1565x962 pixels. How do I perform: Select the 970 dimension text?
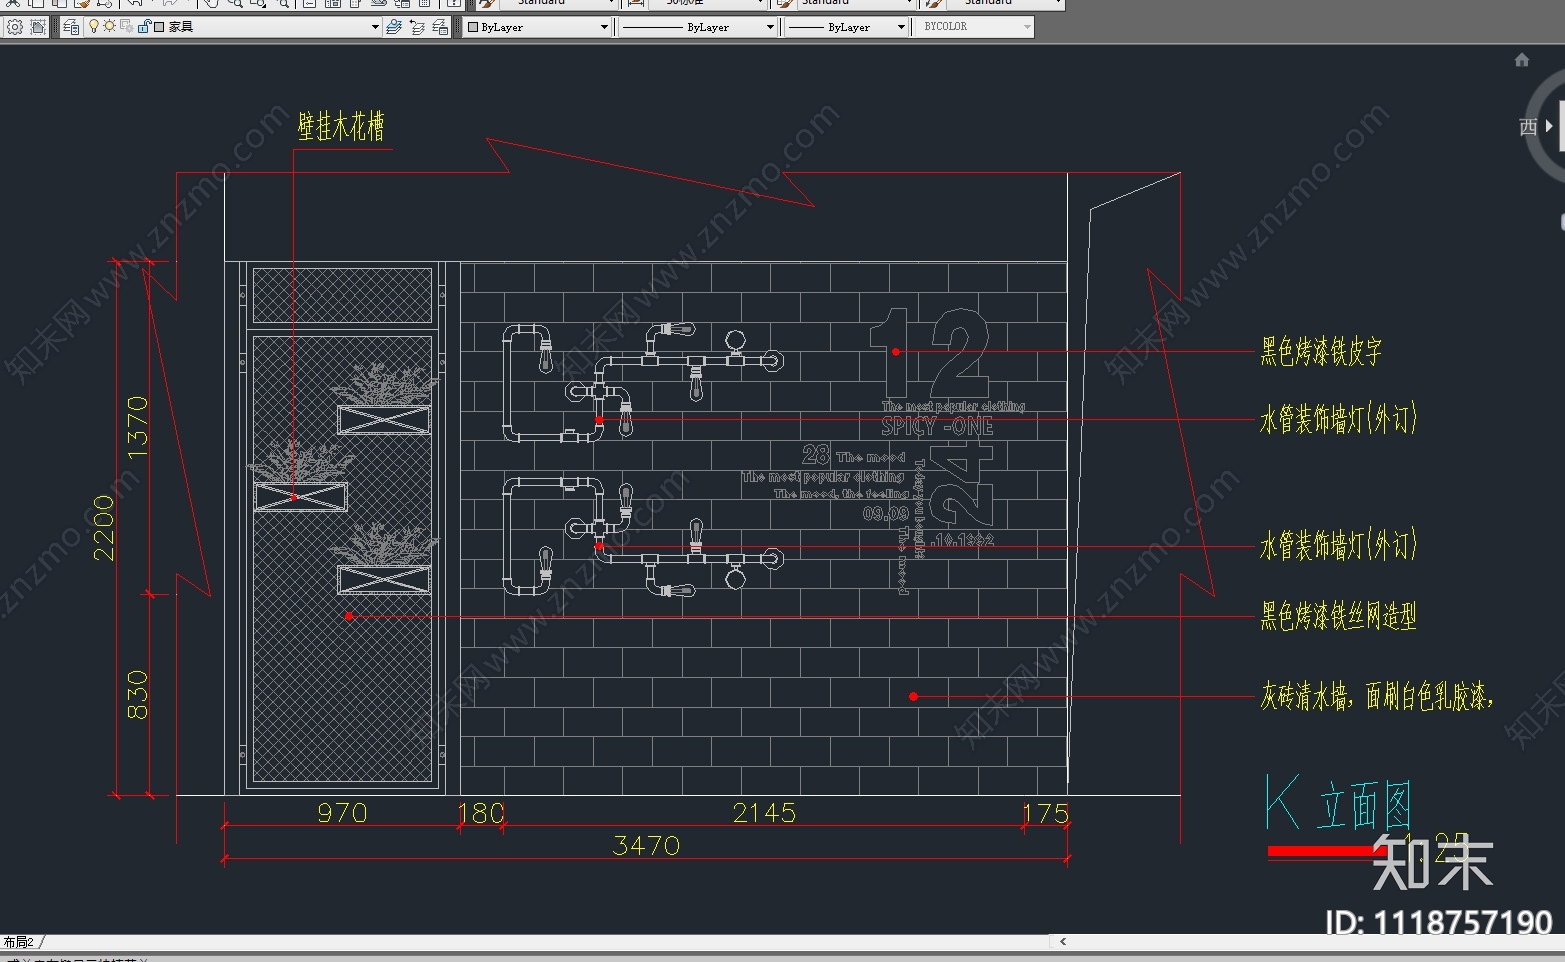click(342, 813)
